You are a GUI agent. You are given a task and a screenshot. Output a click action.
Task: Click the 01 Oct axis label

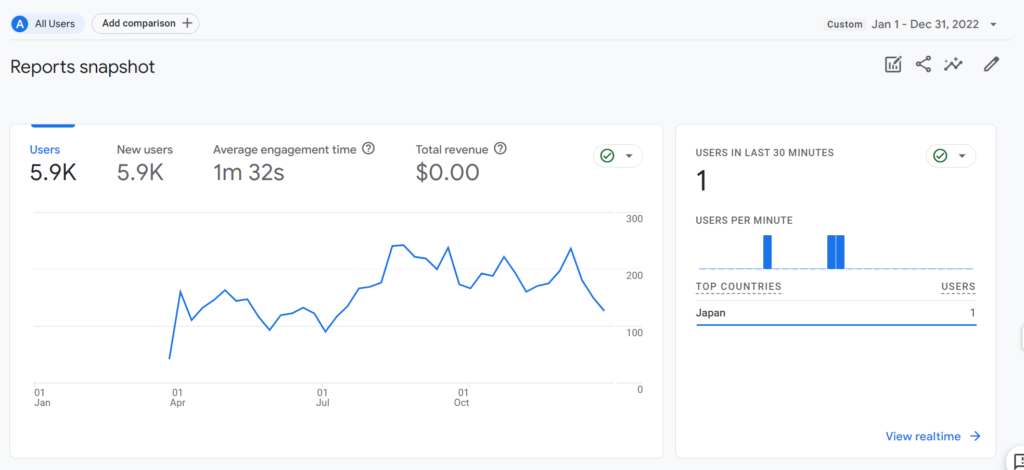(x=462, y=398)
